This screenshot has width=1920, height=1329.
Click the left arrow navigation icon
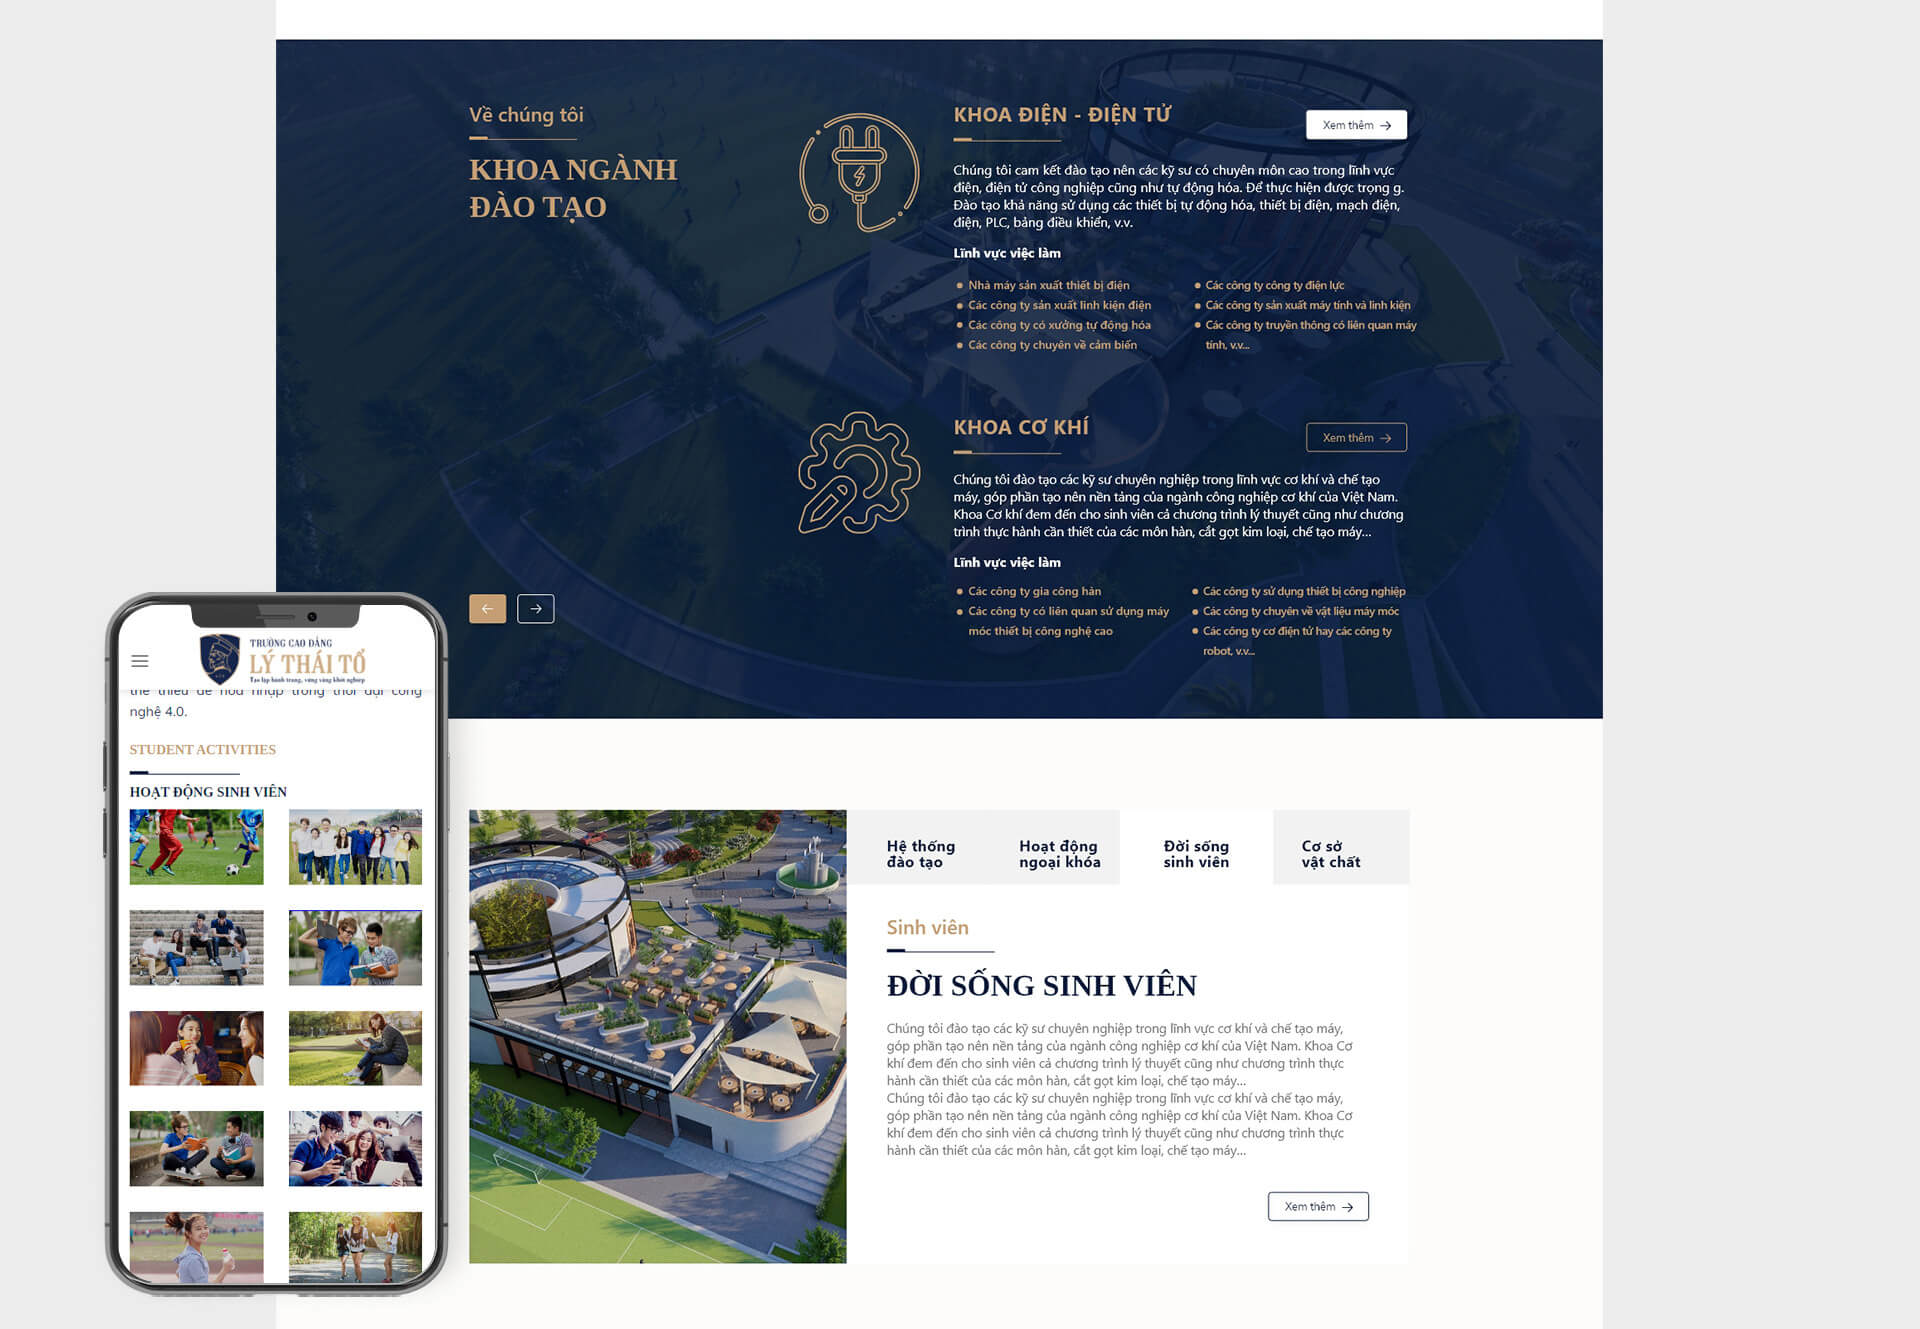click(486, 608)
